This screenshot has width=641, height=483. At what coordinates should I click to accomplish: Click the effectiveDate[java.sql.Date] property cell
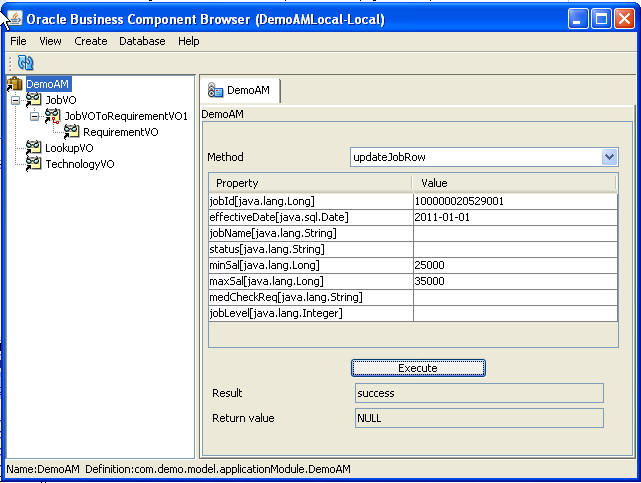click(x=311, y=217)
